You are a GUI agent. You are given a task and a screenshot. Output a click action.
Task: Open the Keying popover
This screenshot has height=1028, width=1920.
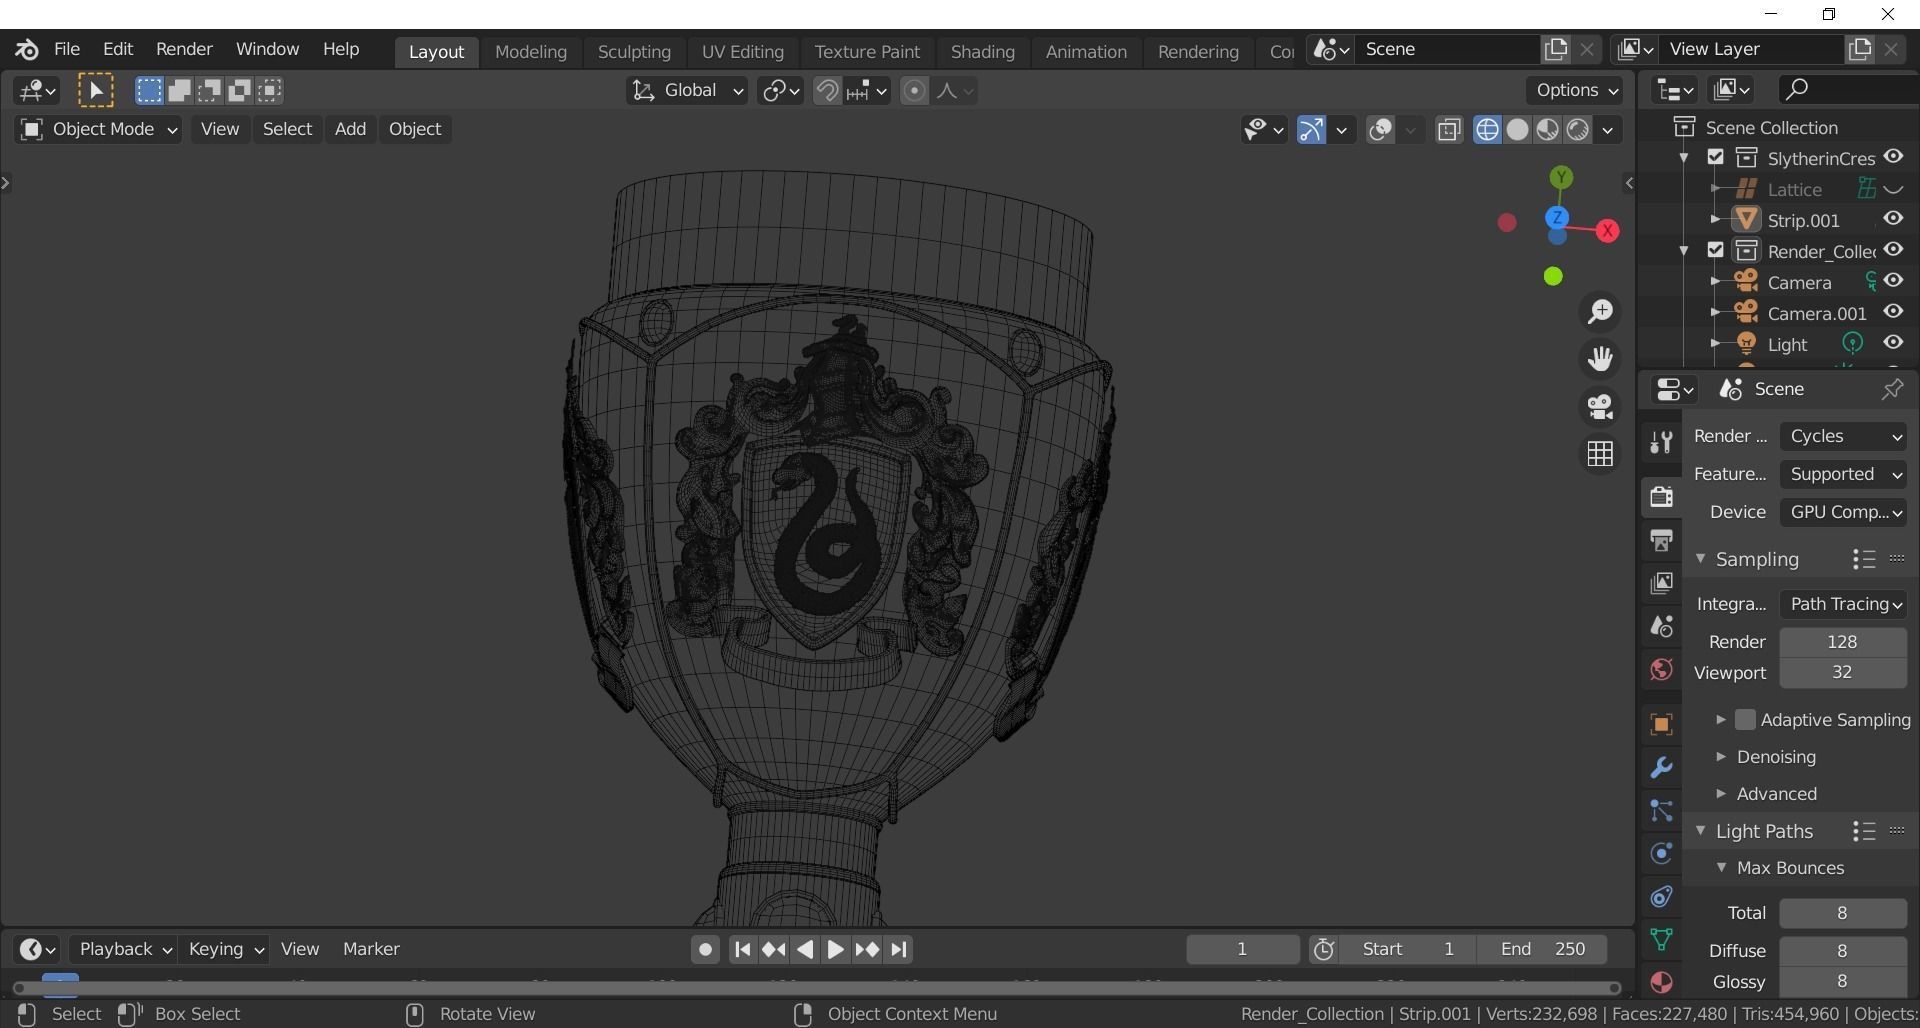click(225, 949)
